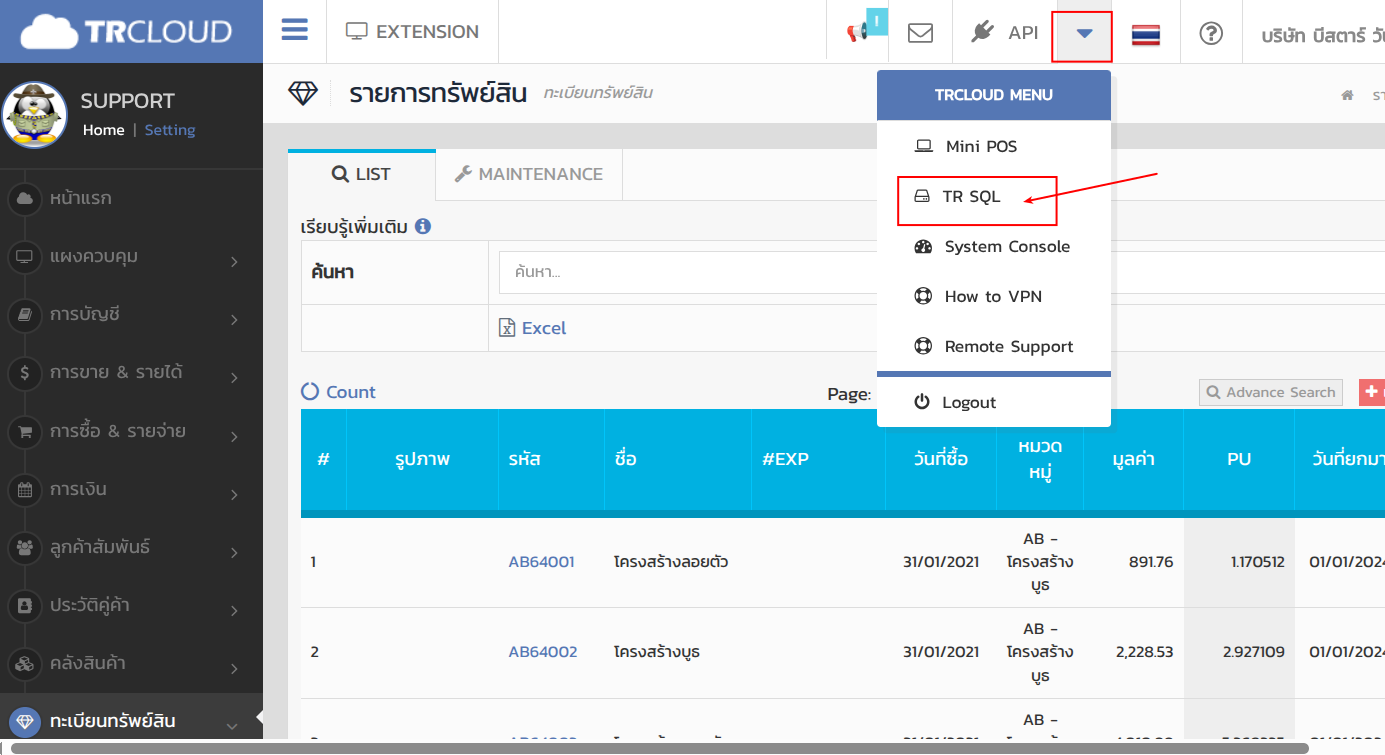Click the info icon beside เรียนรู้เพิ่มเติม

(423, 226)
